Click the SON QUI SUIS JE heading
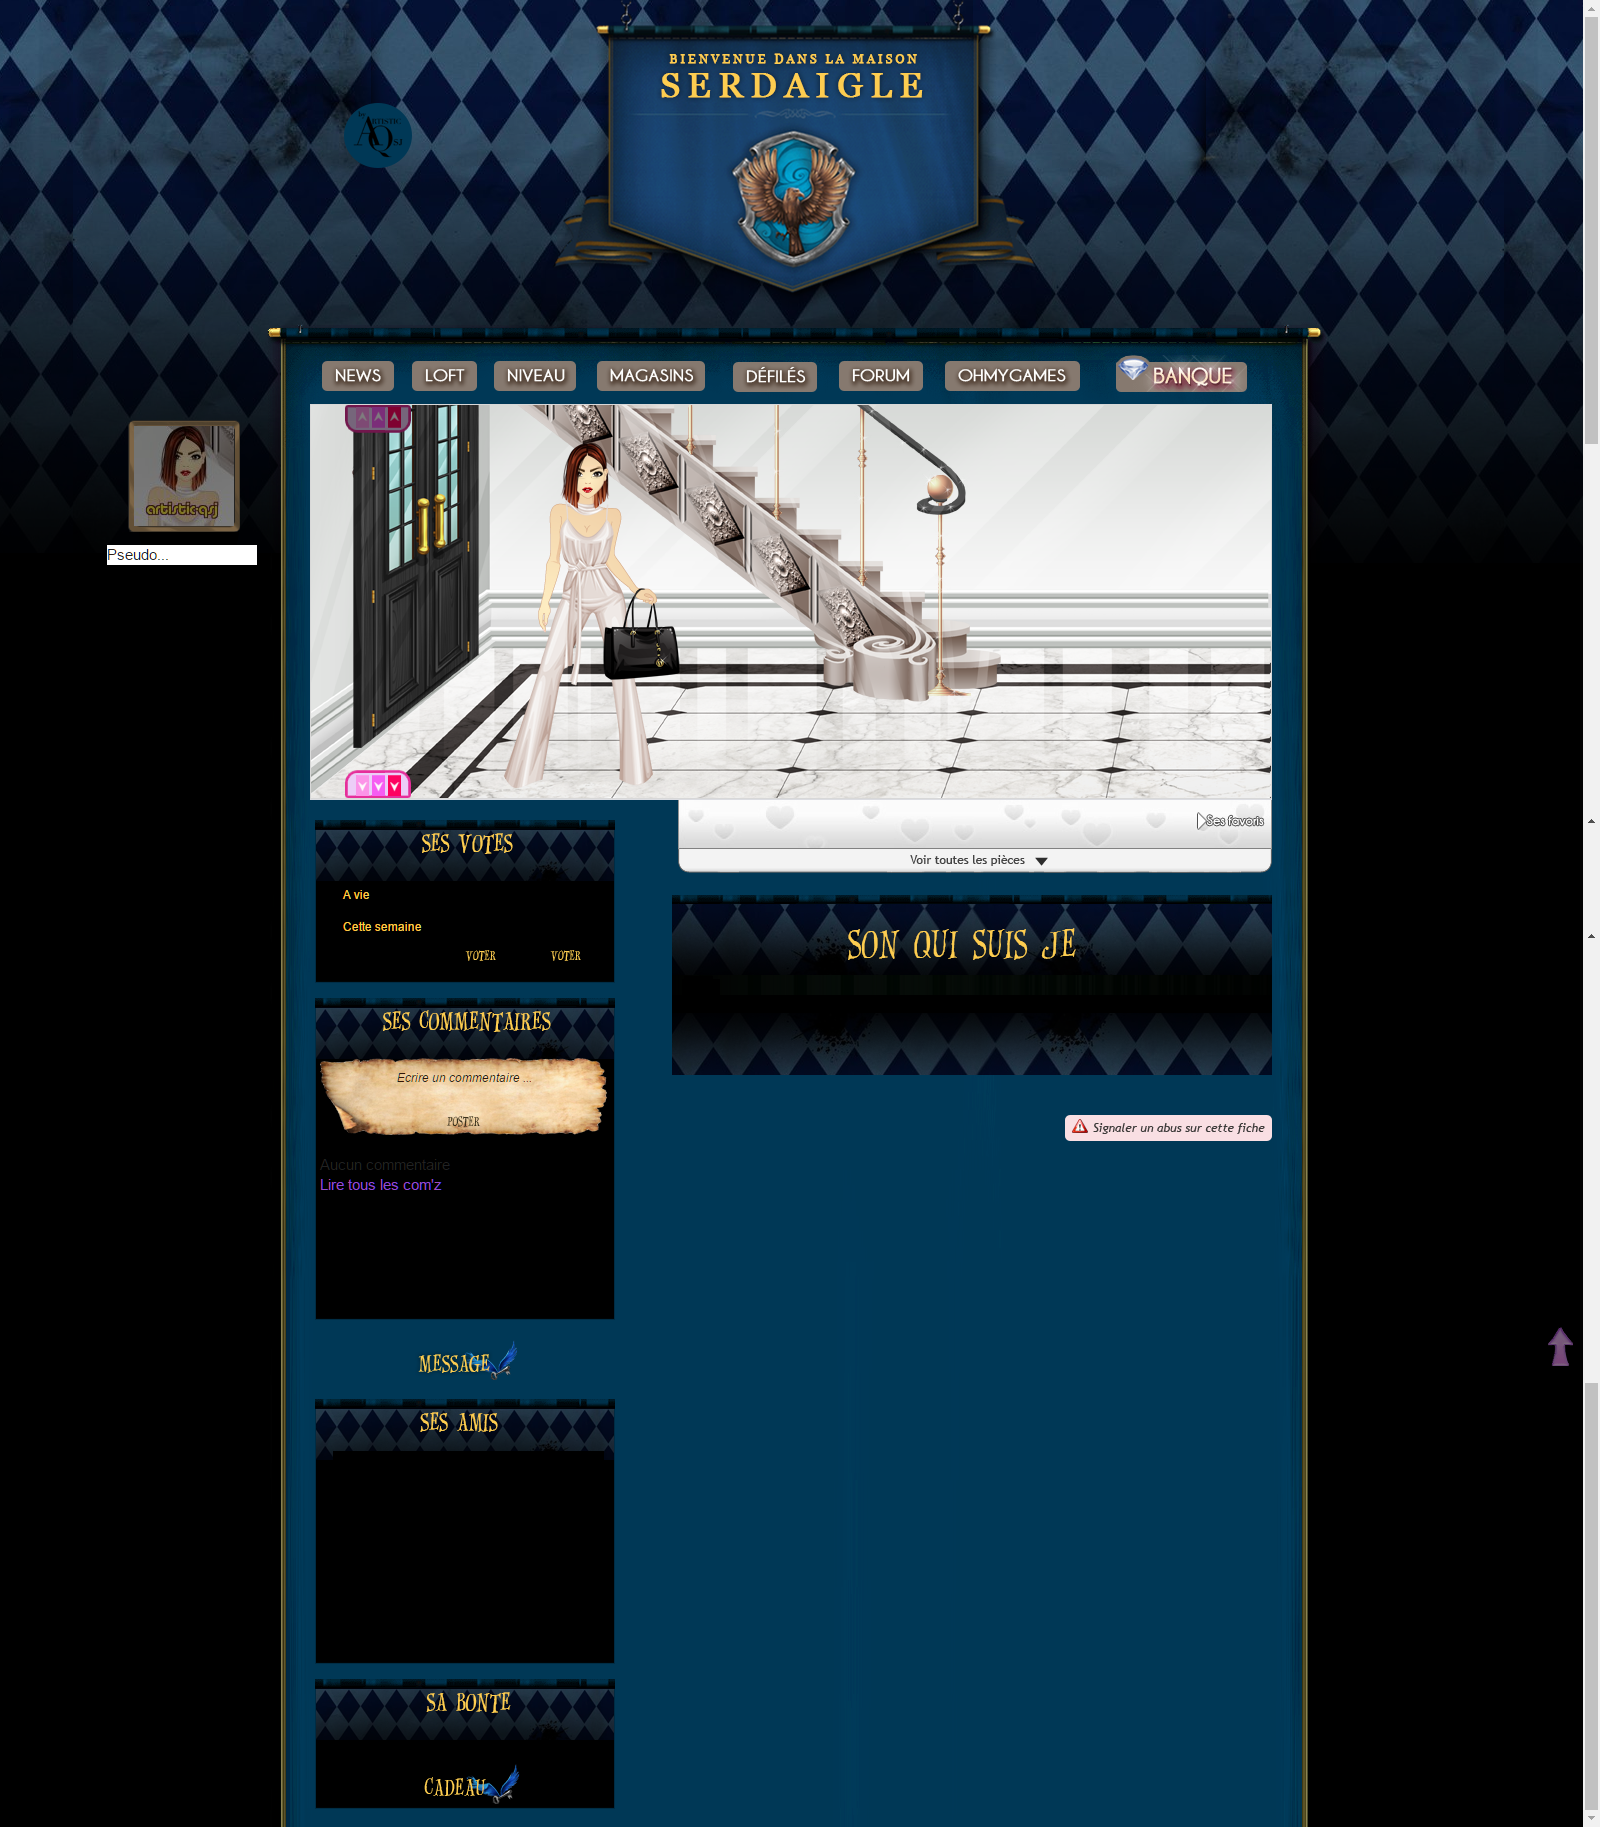The image size is (1600, 1827). [x=961, y=945]
